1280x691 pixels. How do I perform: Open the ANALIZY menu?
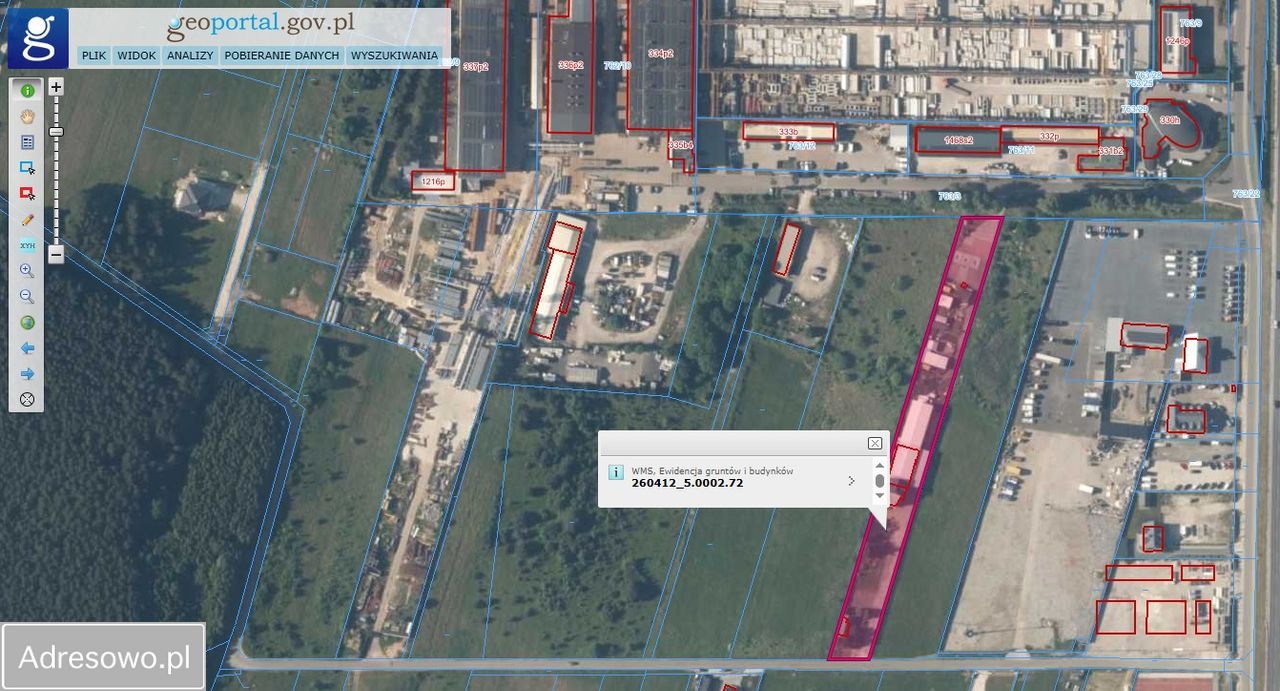[x=190, y=56]
